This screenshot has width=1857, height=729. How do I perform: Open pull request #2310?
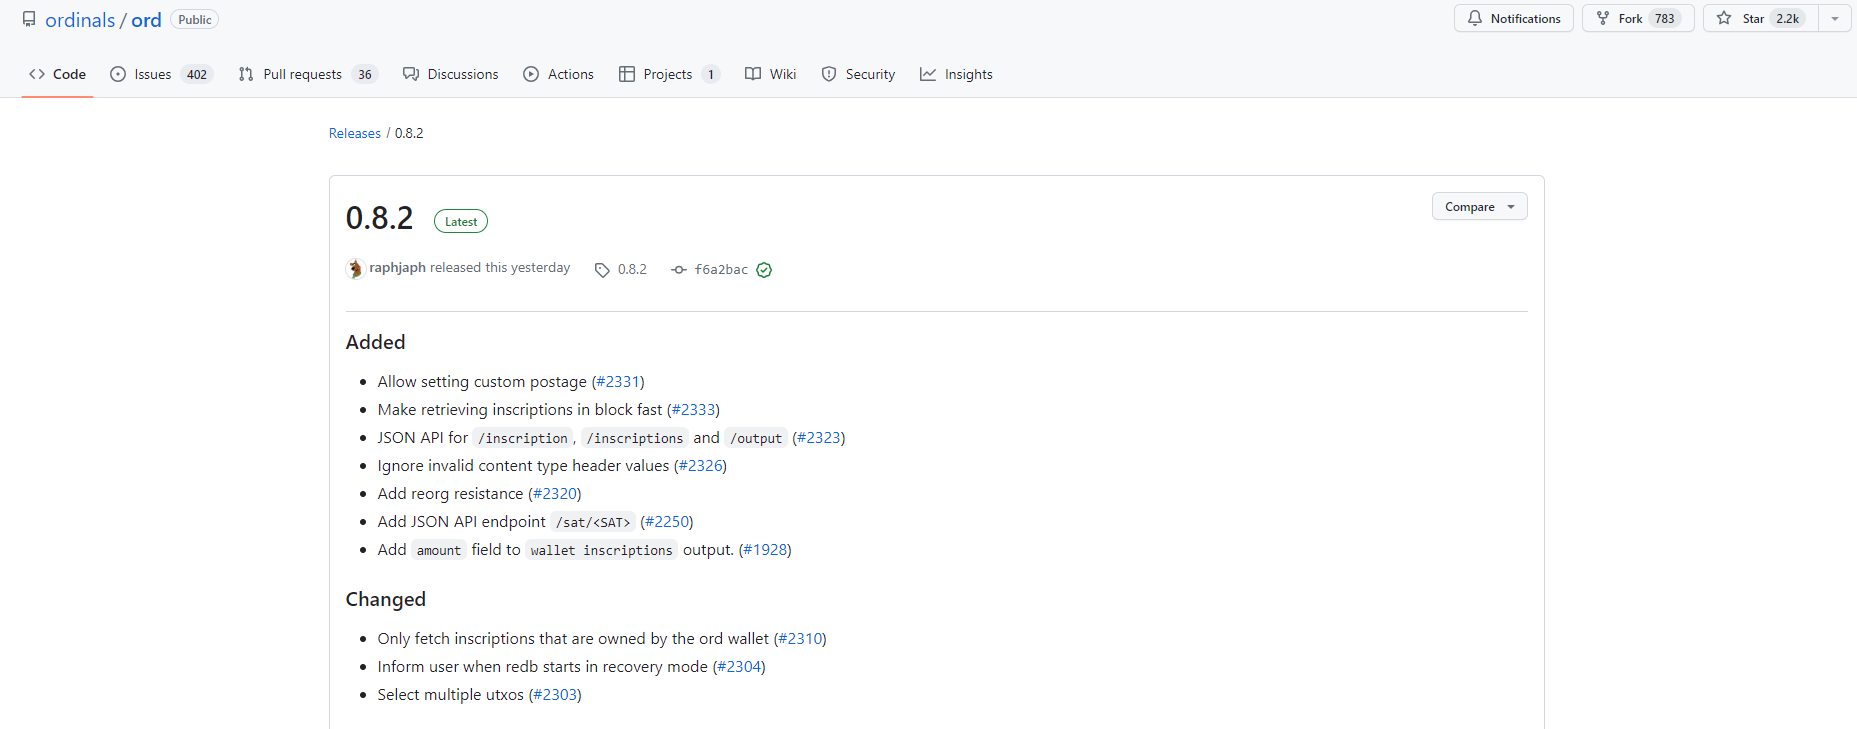pyautogui.click(x=800, y=639)
